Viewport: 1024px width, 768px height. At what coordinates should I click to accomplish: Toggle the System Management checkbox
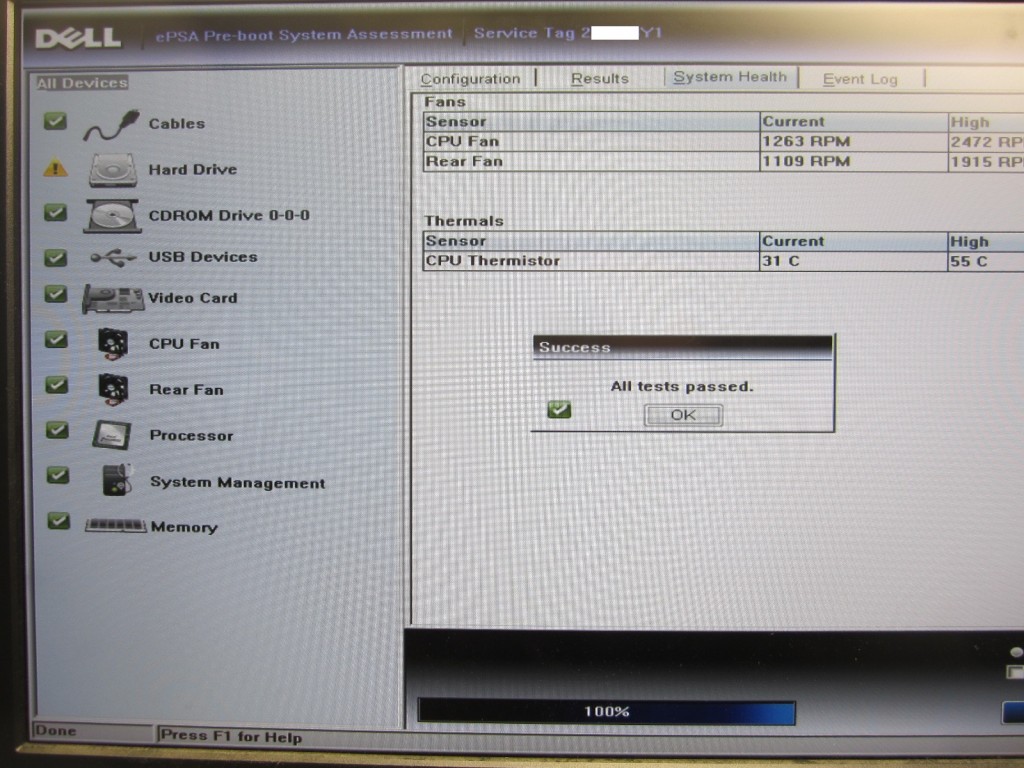(58, 475)
